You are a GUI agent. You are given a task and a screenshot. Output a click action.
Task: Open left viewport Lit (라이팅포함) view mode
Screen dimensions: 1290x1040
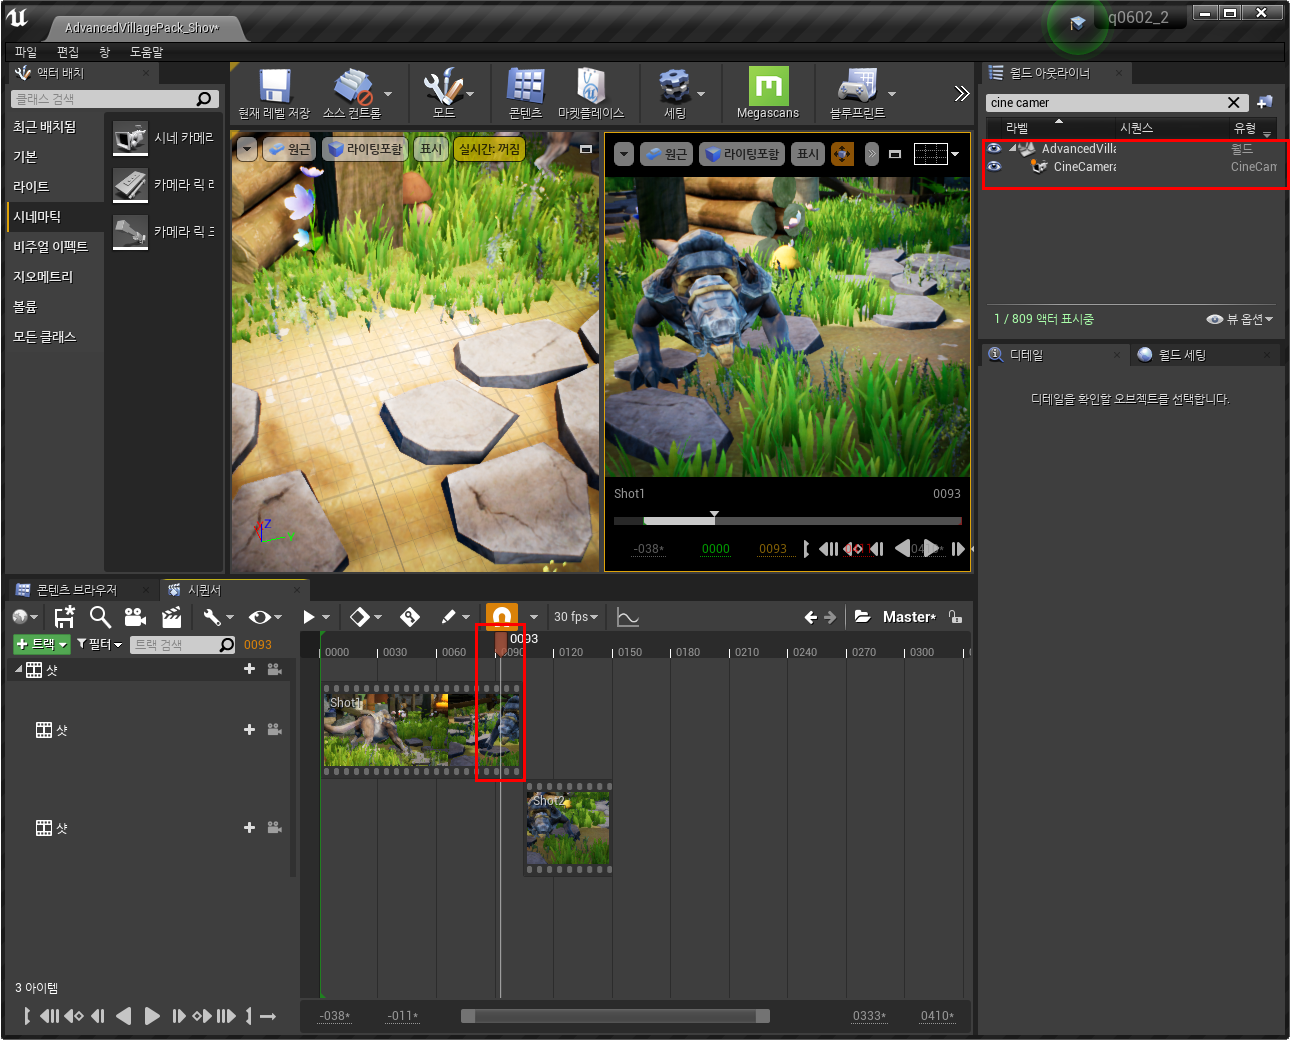(x=365, y=149)
